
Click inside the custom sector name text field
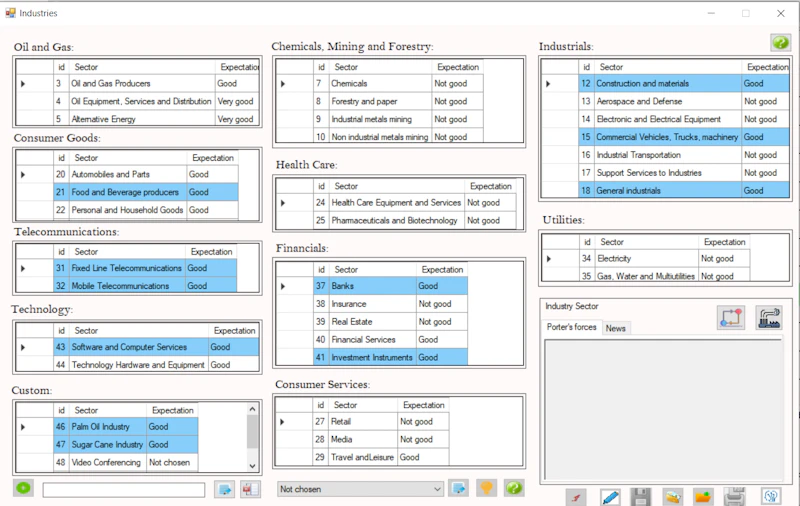tap(124, 490)
